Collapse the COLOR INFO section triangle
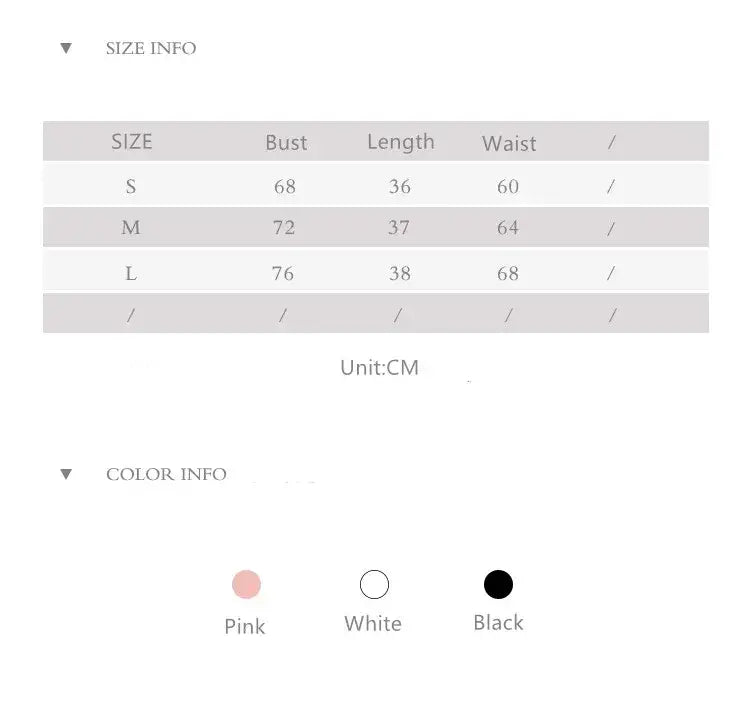Screen dimensions: 750x716 coord(66,474)
